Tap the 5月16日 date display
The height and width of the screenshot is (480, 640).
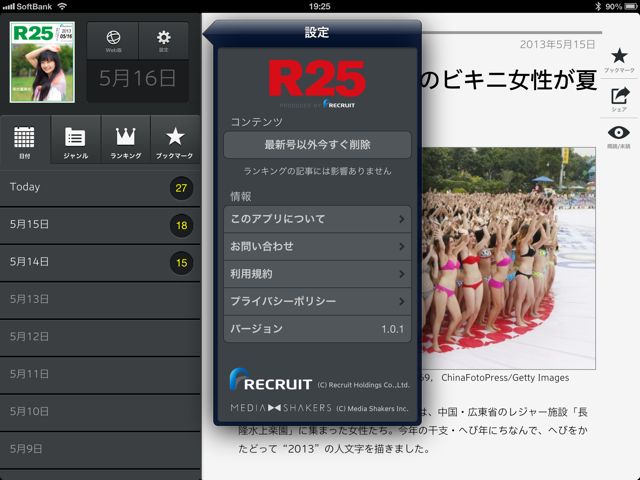pyautogui.click(x=138, y=78)
